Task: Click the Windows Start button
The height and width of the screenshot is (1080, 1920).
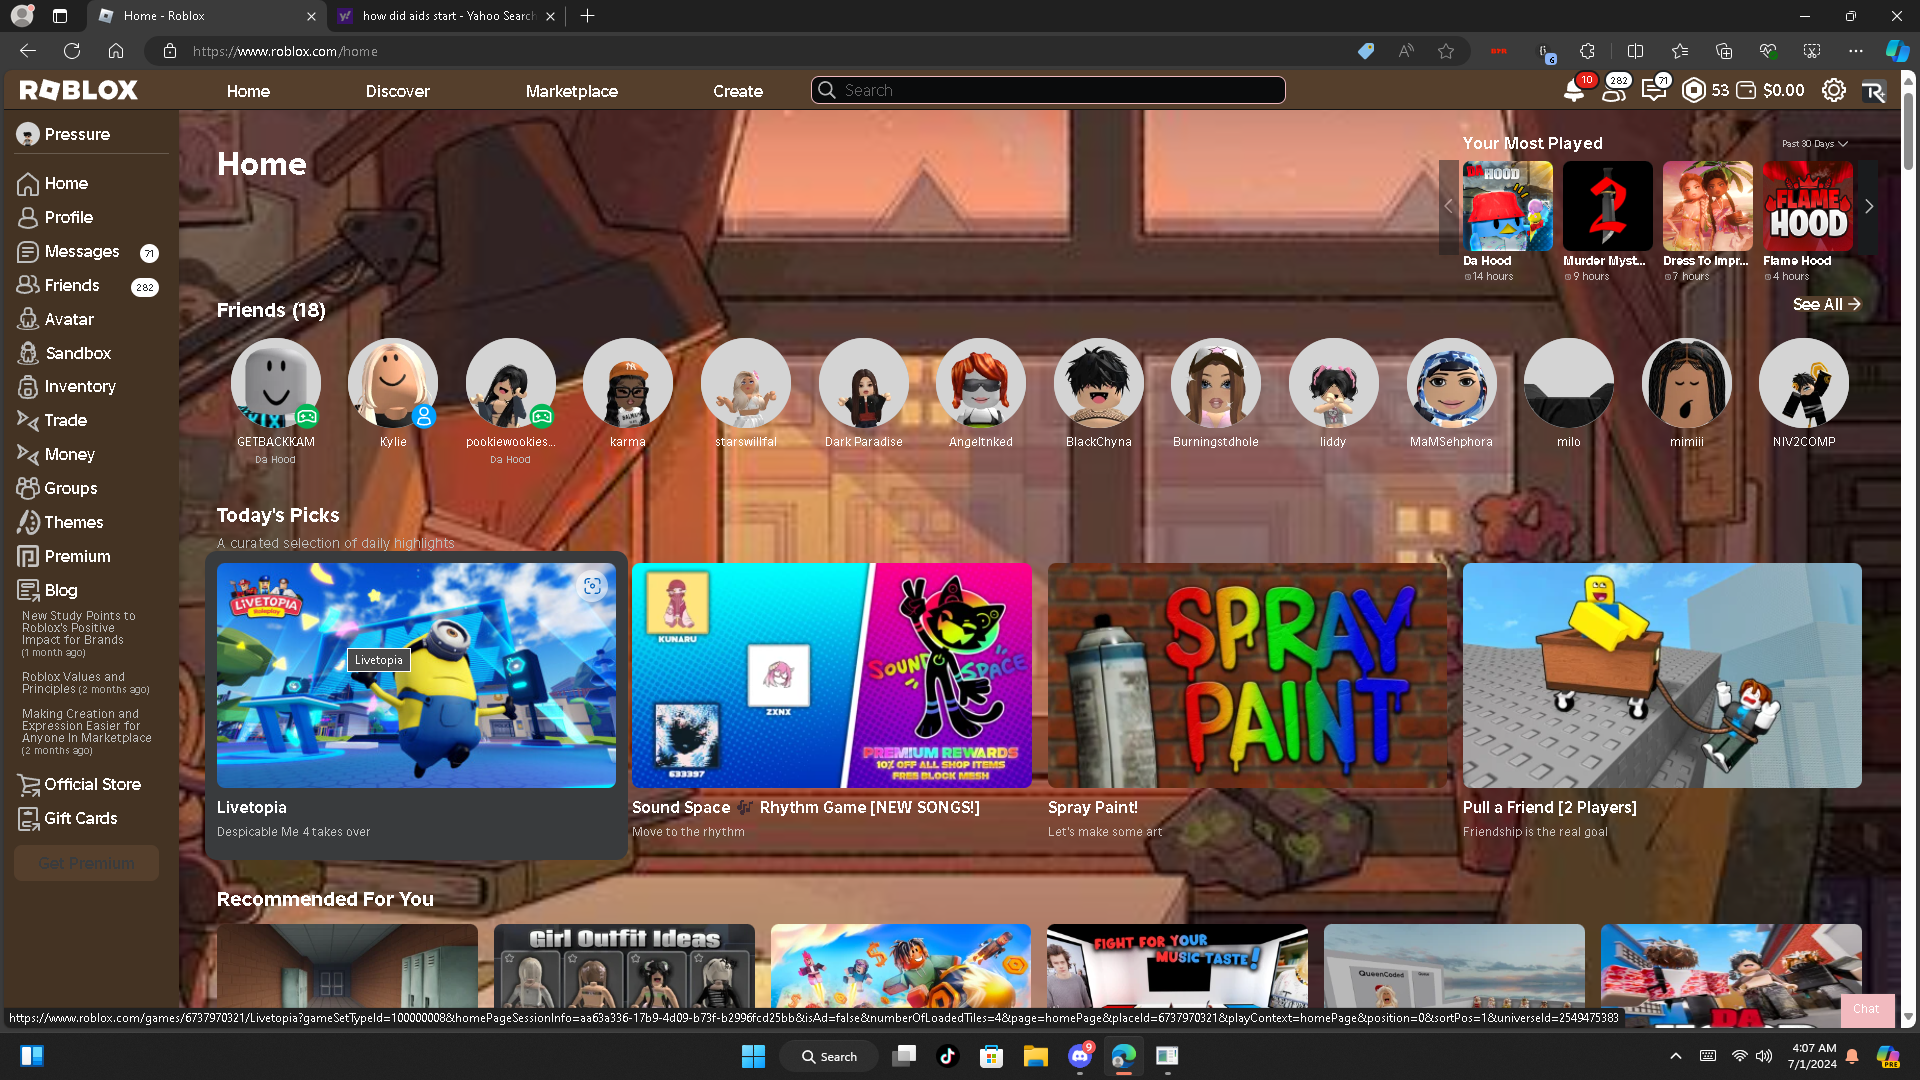Action: (x=753, y=1056)
